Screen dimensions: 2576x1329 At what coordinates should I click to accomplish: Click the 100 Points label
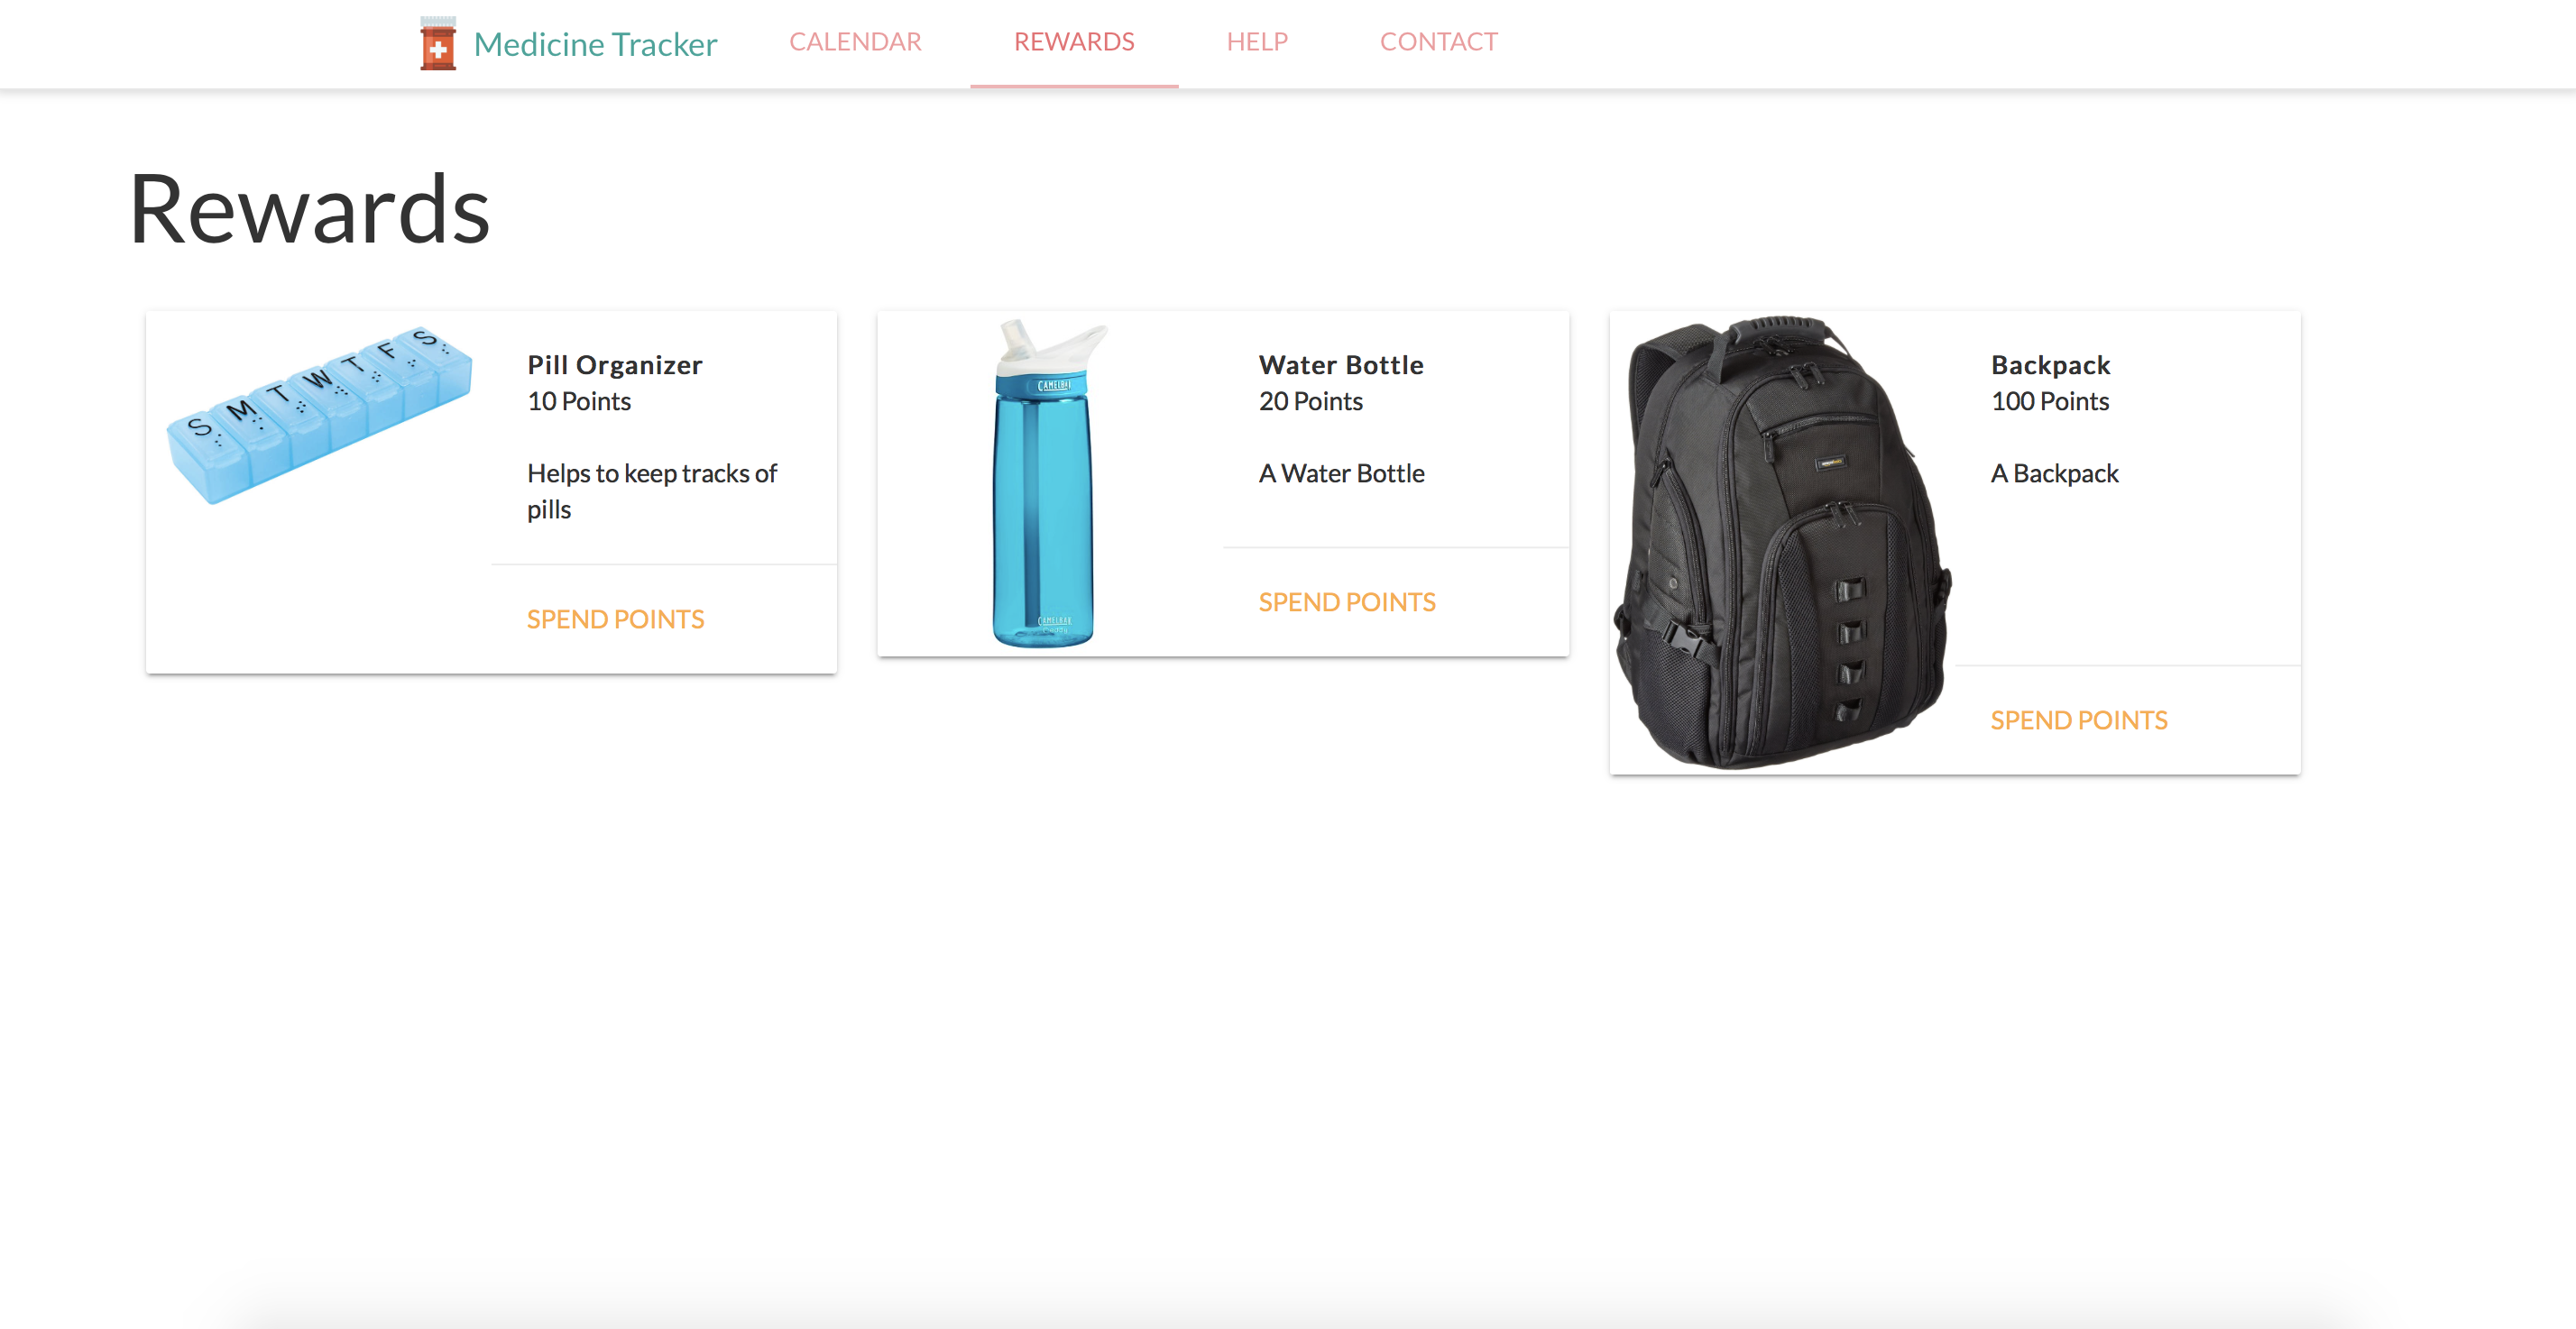[2050, 401]
